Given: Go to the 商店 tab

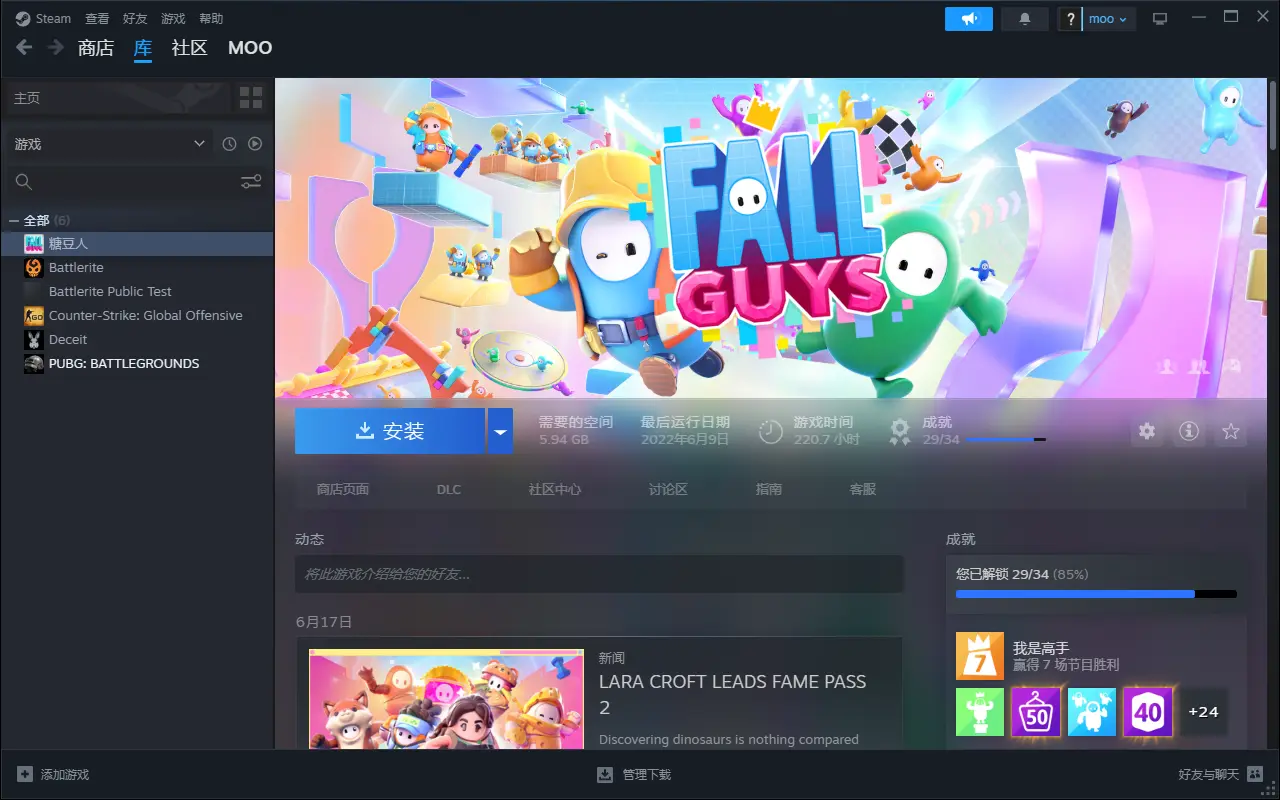Looking at the screenshot, I should (96, 48).
